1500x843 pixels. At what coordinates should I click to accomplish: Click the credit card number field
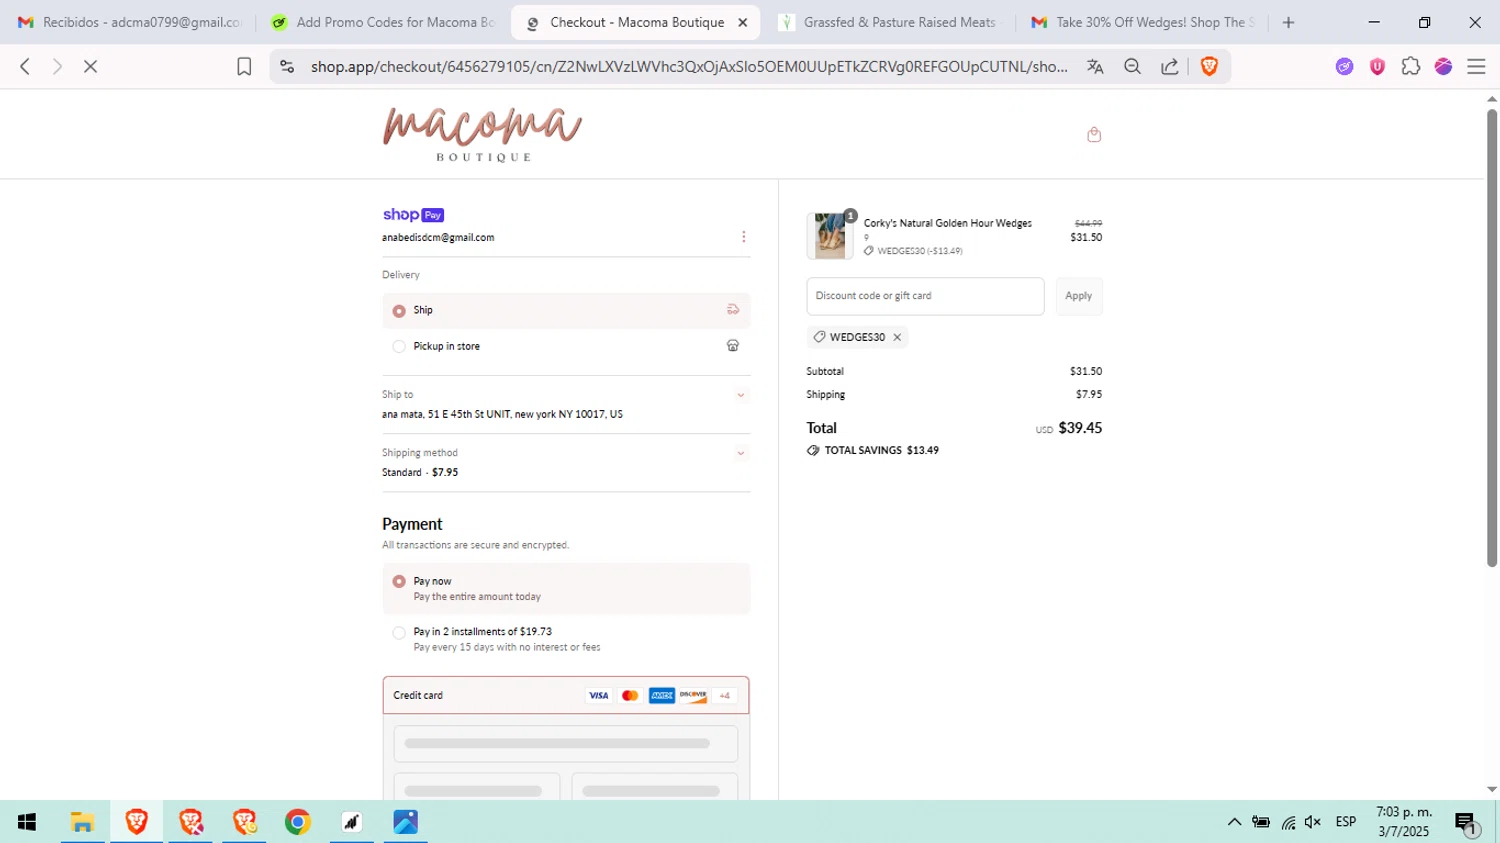566,744
